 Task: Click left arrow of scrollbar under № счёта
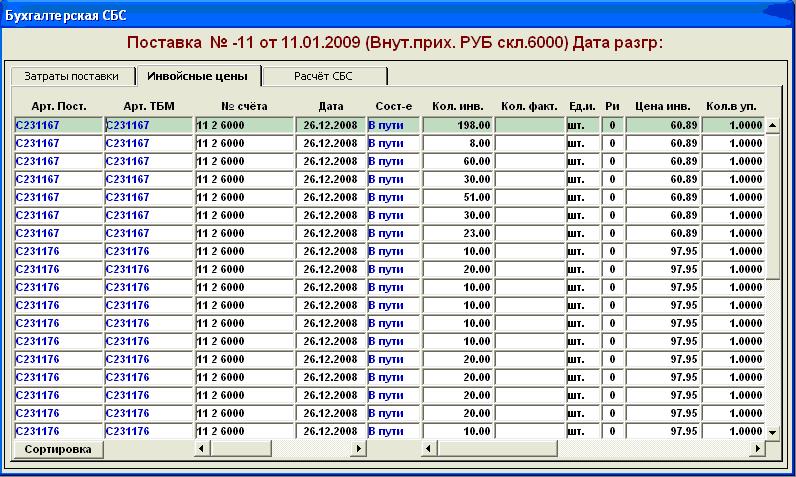pyautogui.click(x=202, y=449)
